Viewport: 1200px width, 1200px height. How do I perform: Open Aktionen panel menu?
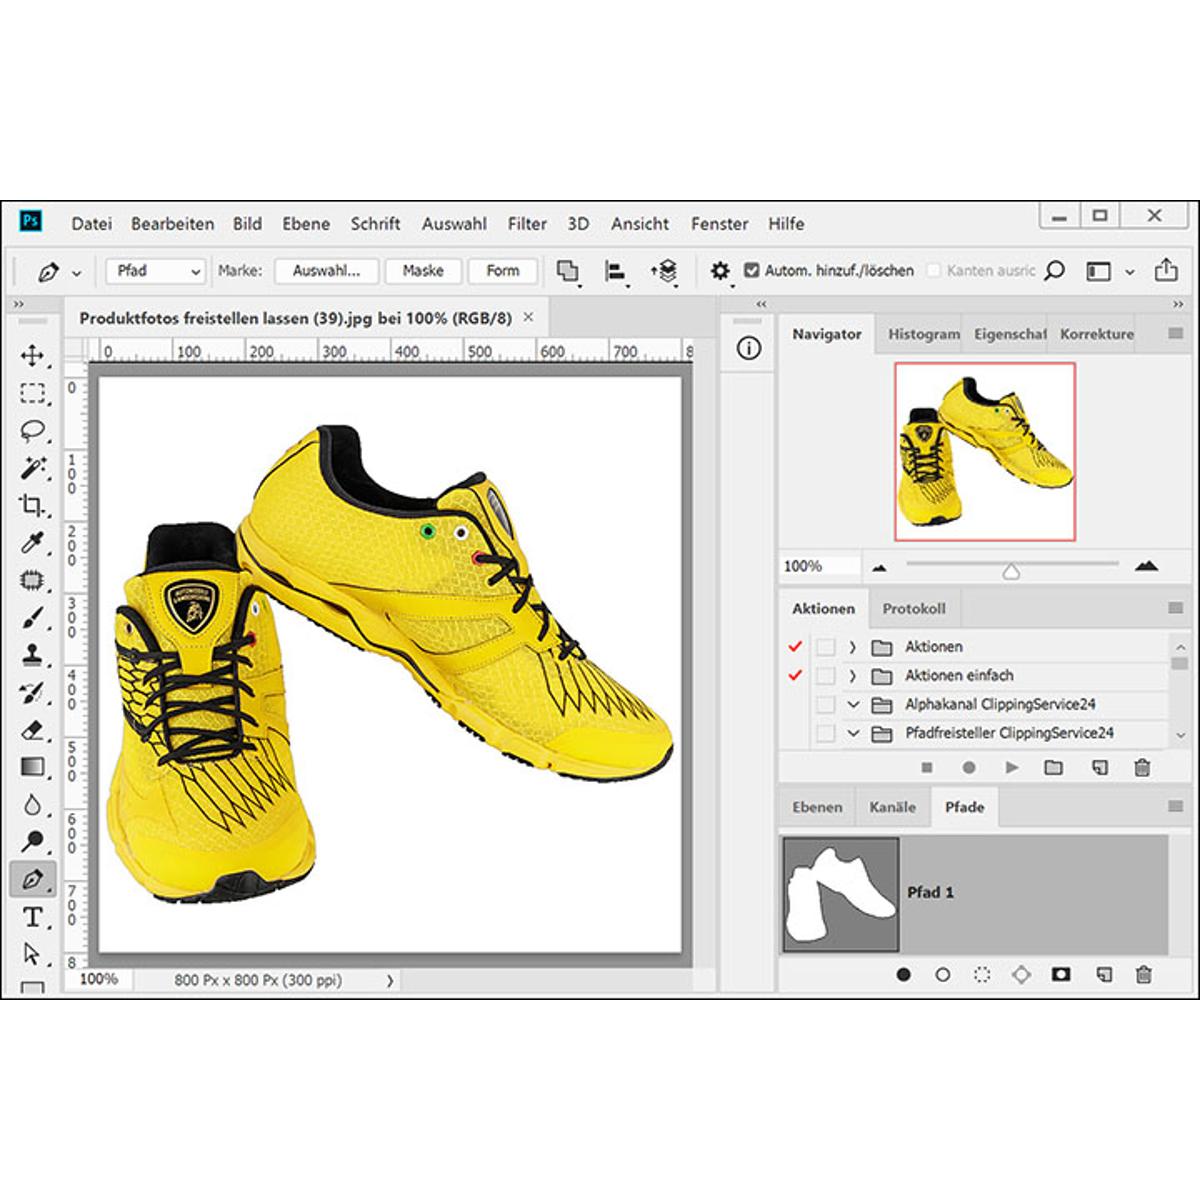point(1175,608)
